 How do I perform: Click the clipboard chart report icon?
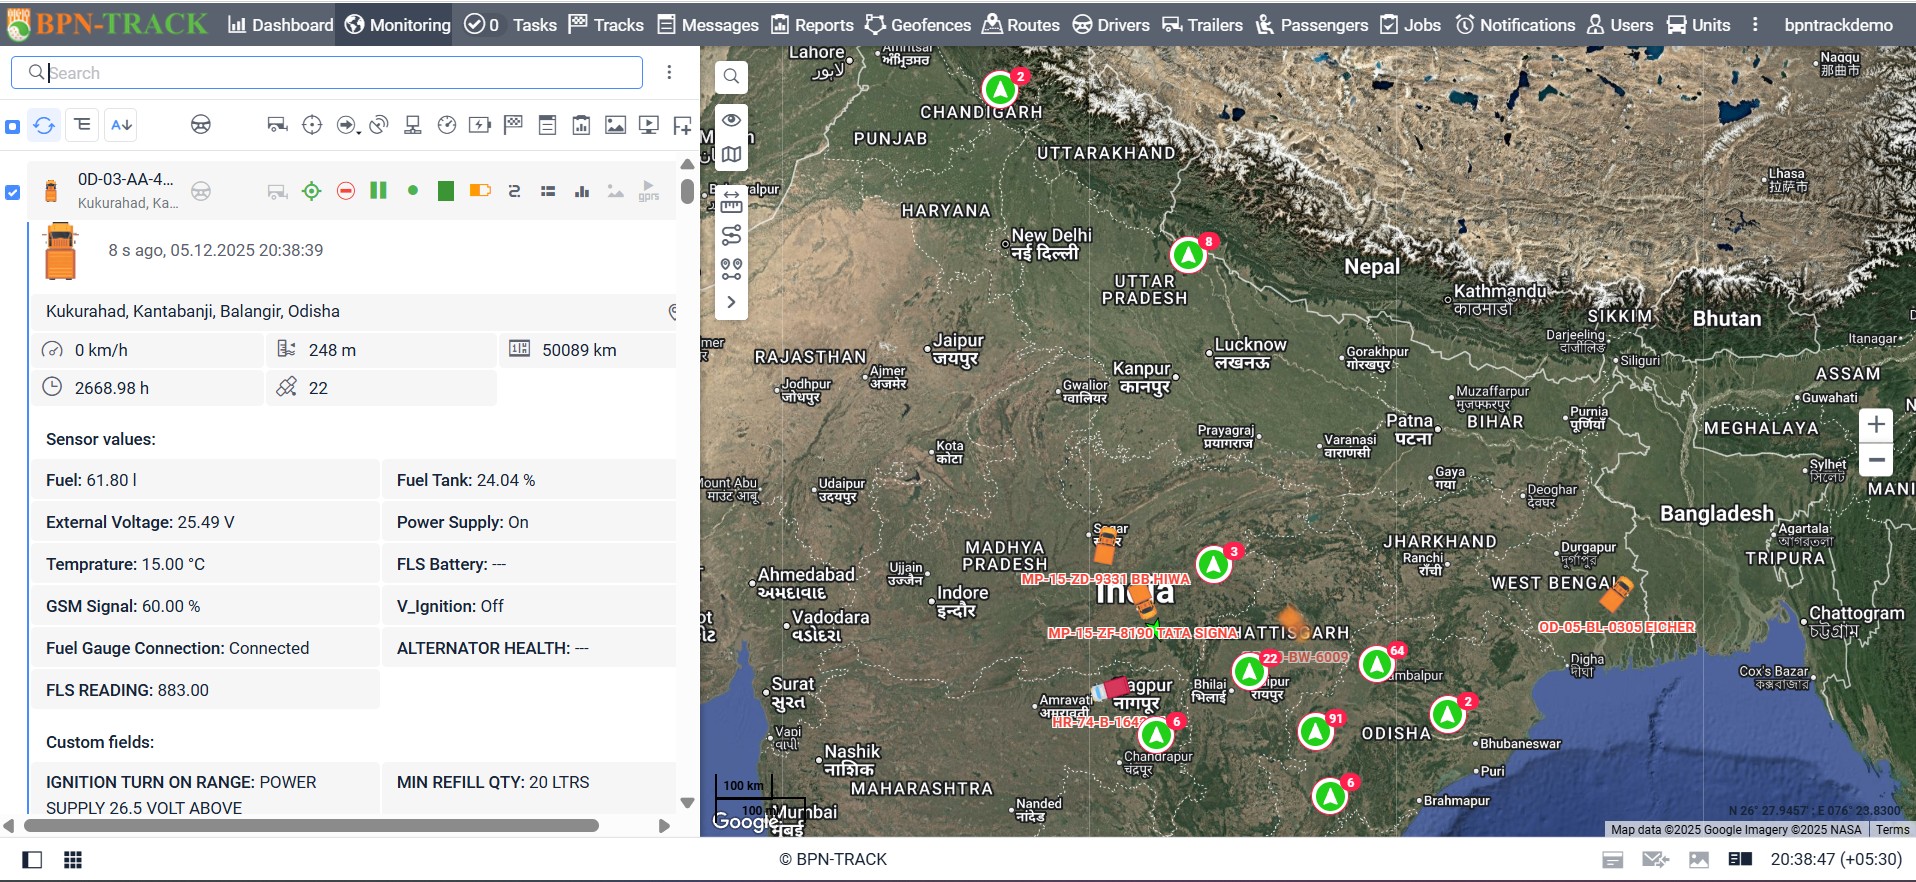pyautogui.click(x=581, y=125)
